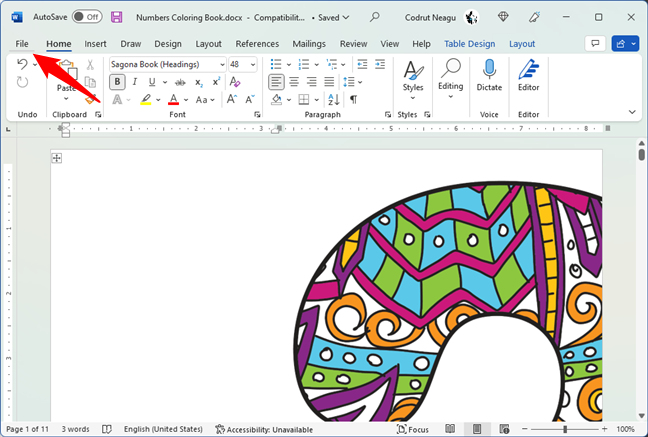Switch to the Table Design tab
This screenshot has width=648, height=437.
coord(469,44)
